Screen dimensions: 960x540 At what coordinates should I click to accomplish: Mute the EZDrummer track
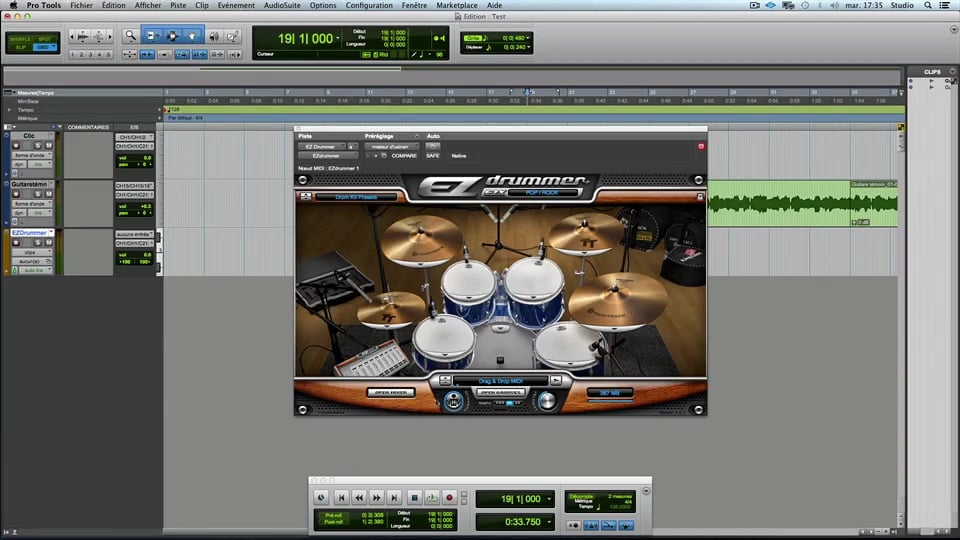click(x=48, y=242)
